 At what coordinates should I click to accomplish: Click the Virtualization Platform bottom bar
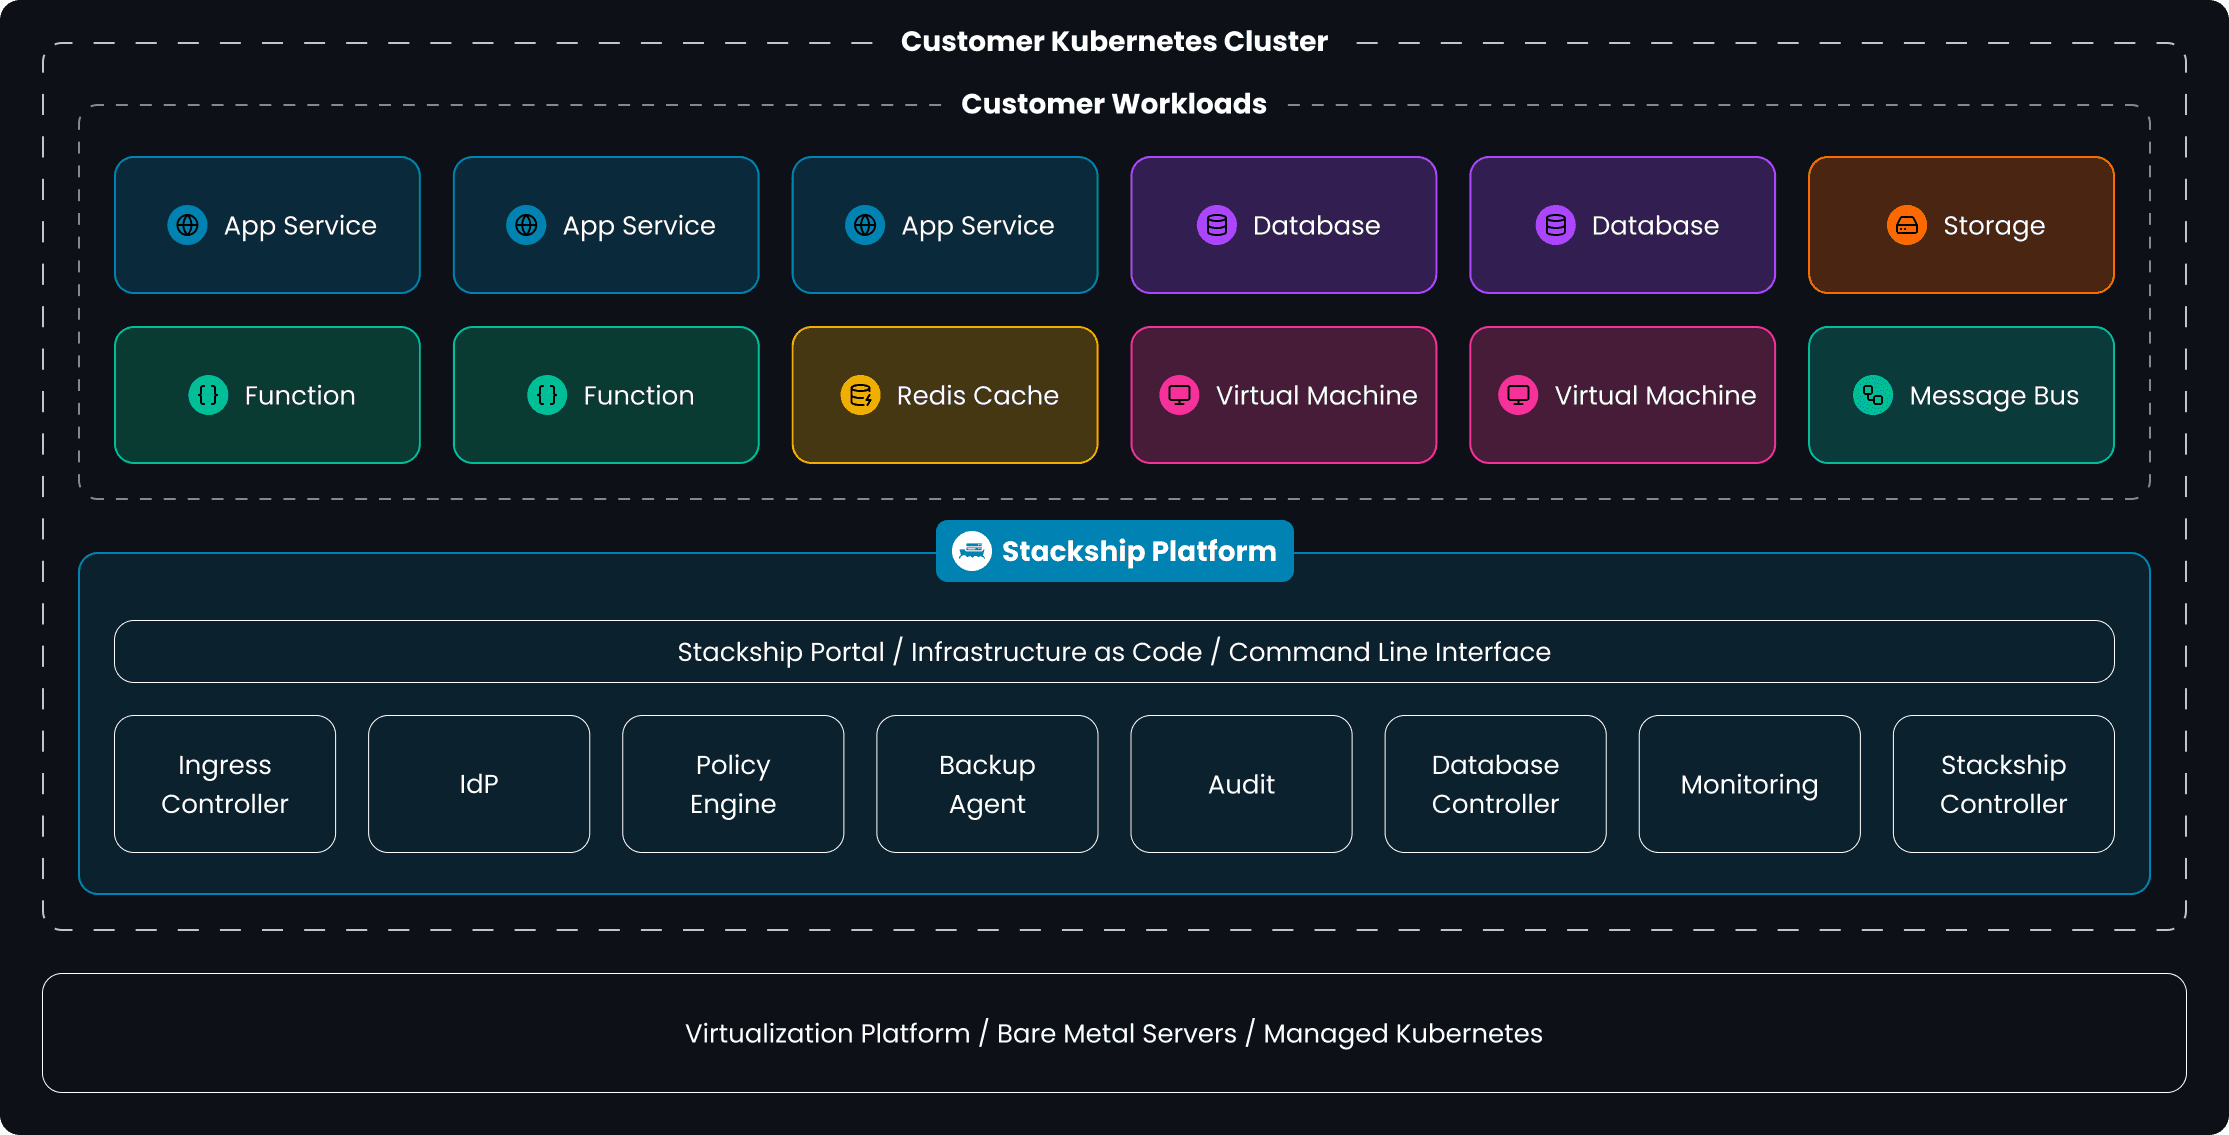(x=1114, y=1033)
